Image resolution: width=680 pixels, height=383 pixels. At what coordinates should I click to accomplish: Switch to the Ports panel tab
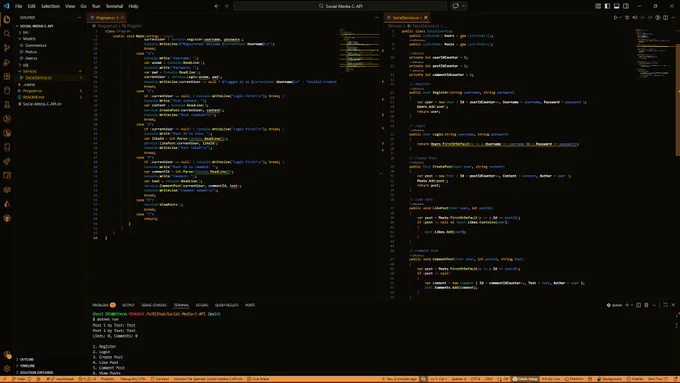pos(250,305)
